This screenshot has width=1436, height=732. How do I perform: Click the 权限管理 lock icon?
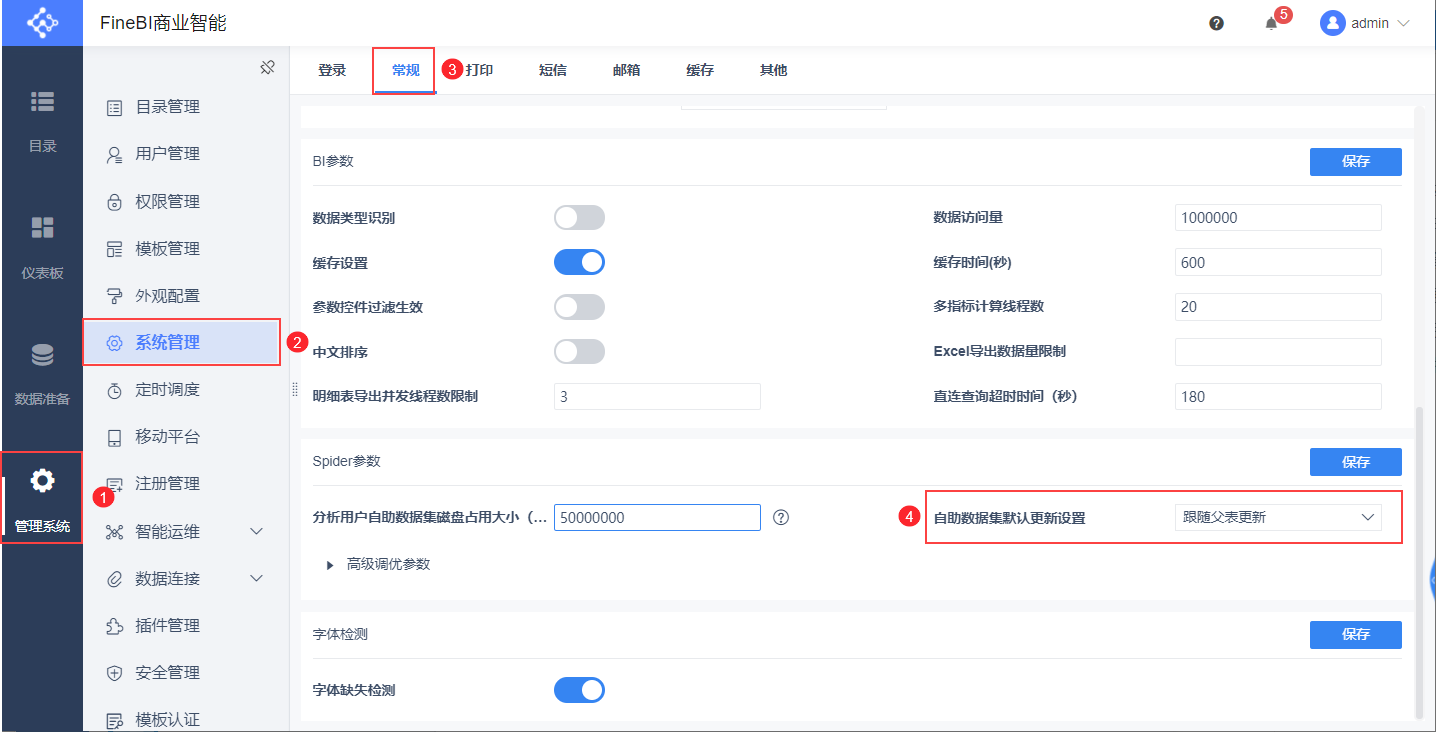coord(115,202)
